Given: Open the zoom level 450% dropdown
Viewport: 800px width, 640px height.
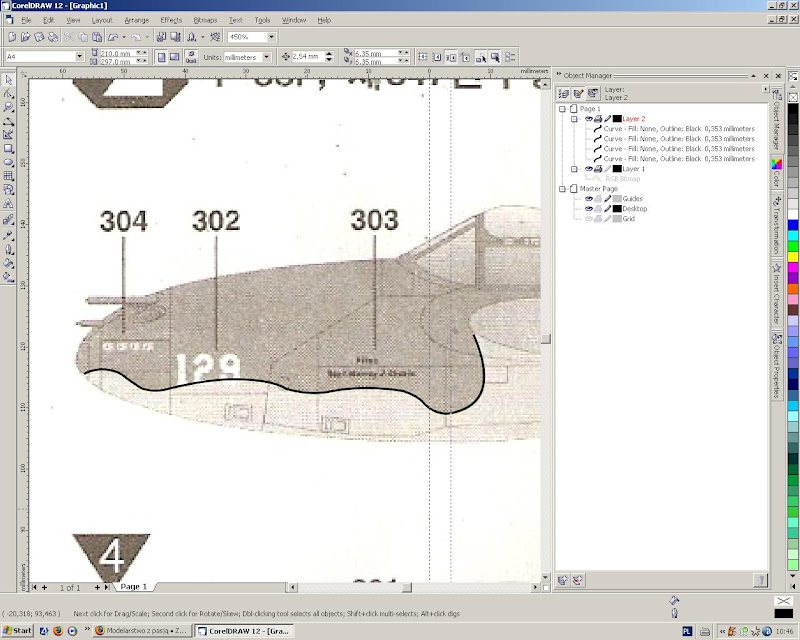Looking at the screenshot, I should 271,37.
